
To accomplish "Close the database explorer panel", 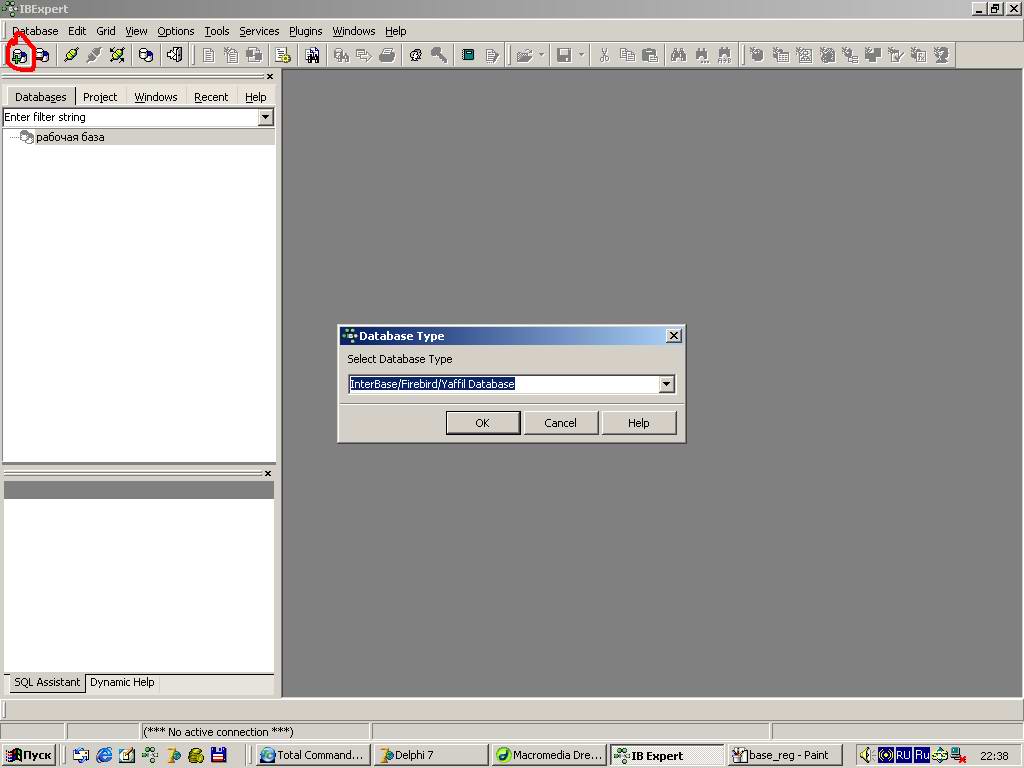I will (270, 76).
